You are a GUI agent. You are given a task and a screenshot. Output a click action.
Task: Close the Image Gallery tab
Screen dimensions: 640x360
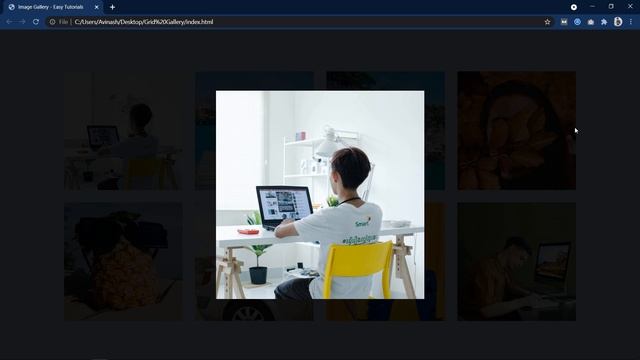tap(97, 7)
